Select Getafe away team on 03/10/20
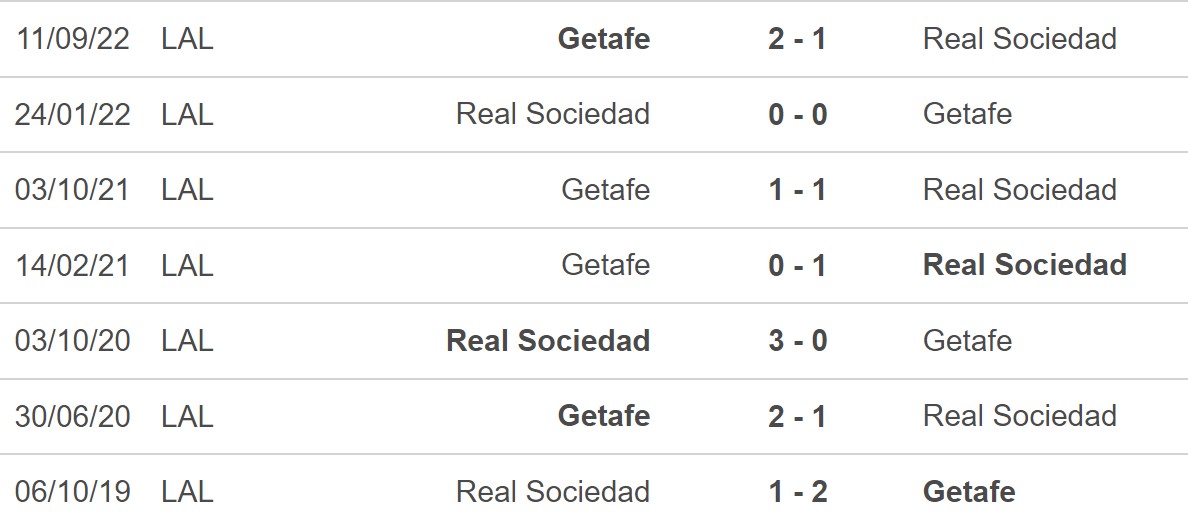 click(968, 341)
